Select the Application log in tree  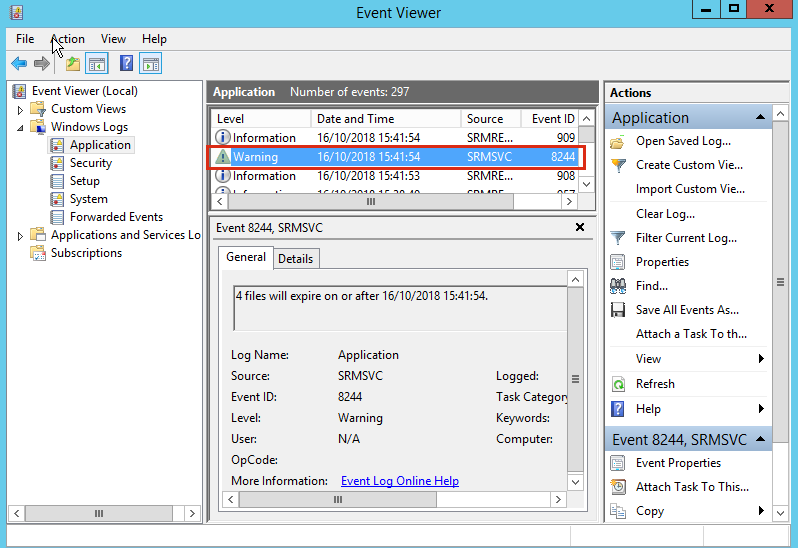click(x=100, y=145)
